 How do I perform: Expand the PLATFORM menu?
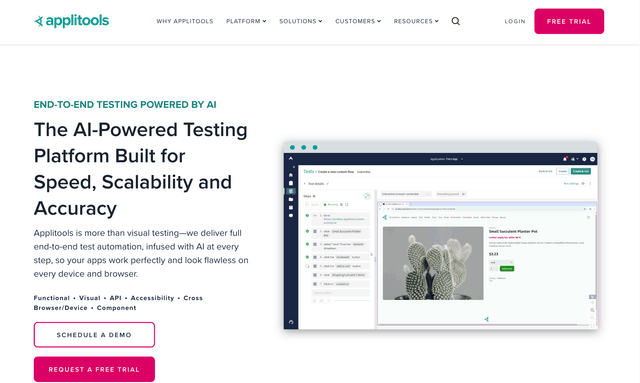(246, 21)
